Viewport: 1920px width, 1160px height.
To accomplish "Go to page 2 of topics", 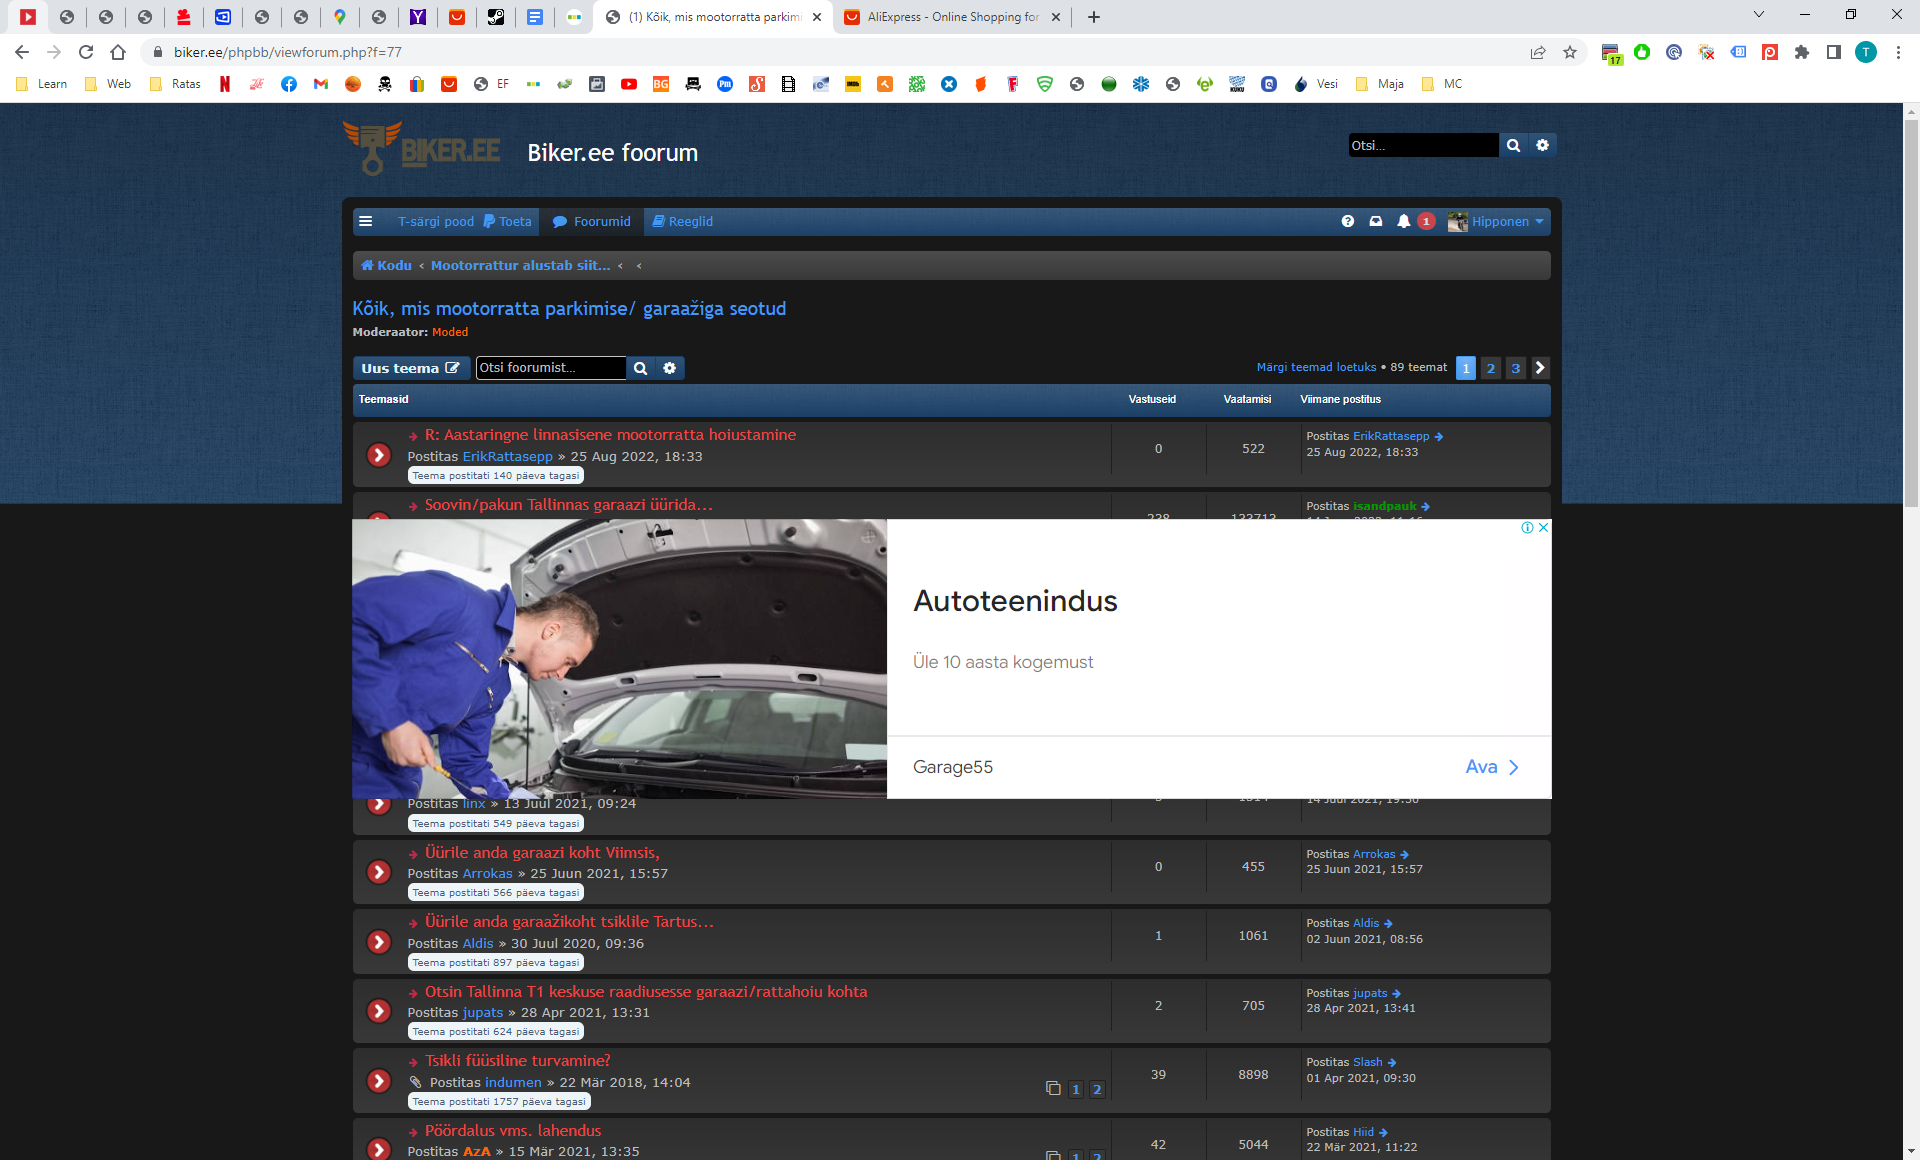I will click(1491, 368).
